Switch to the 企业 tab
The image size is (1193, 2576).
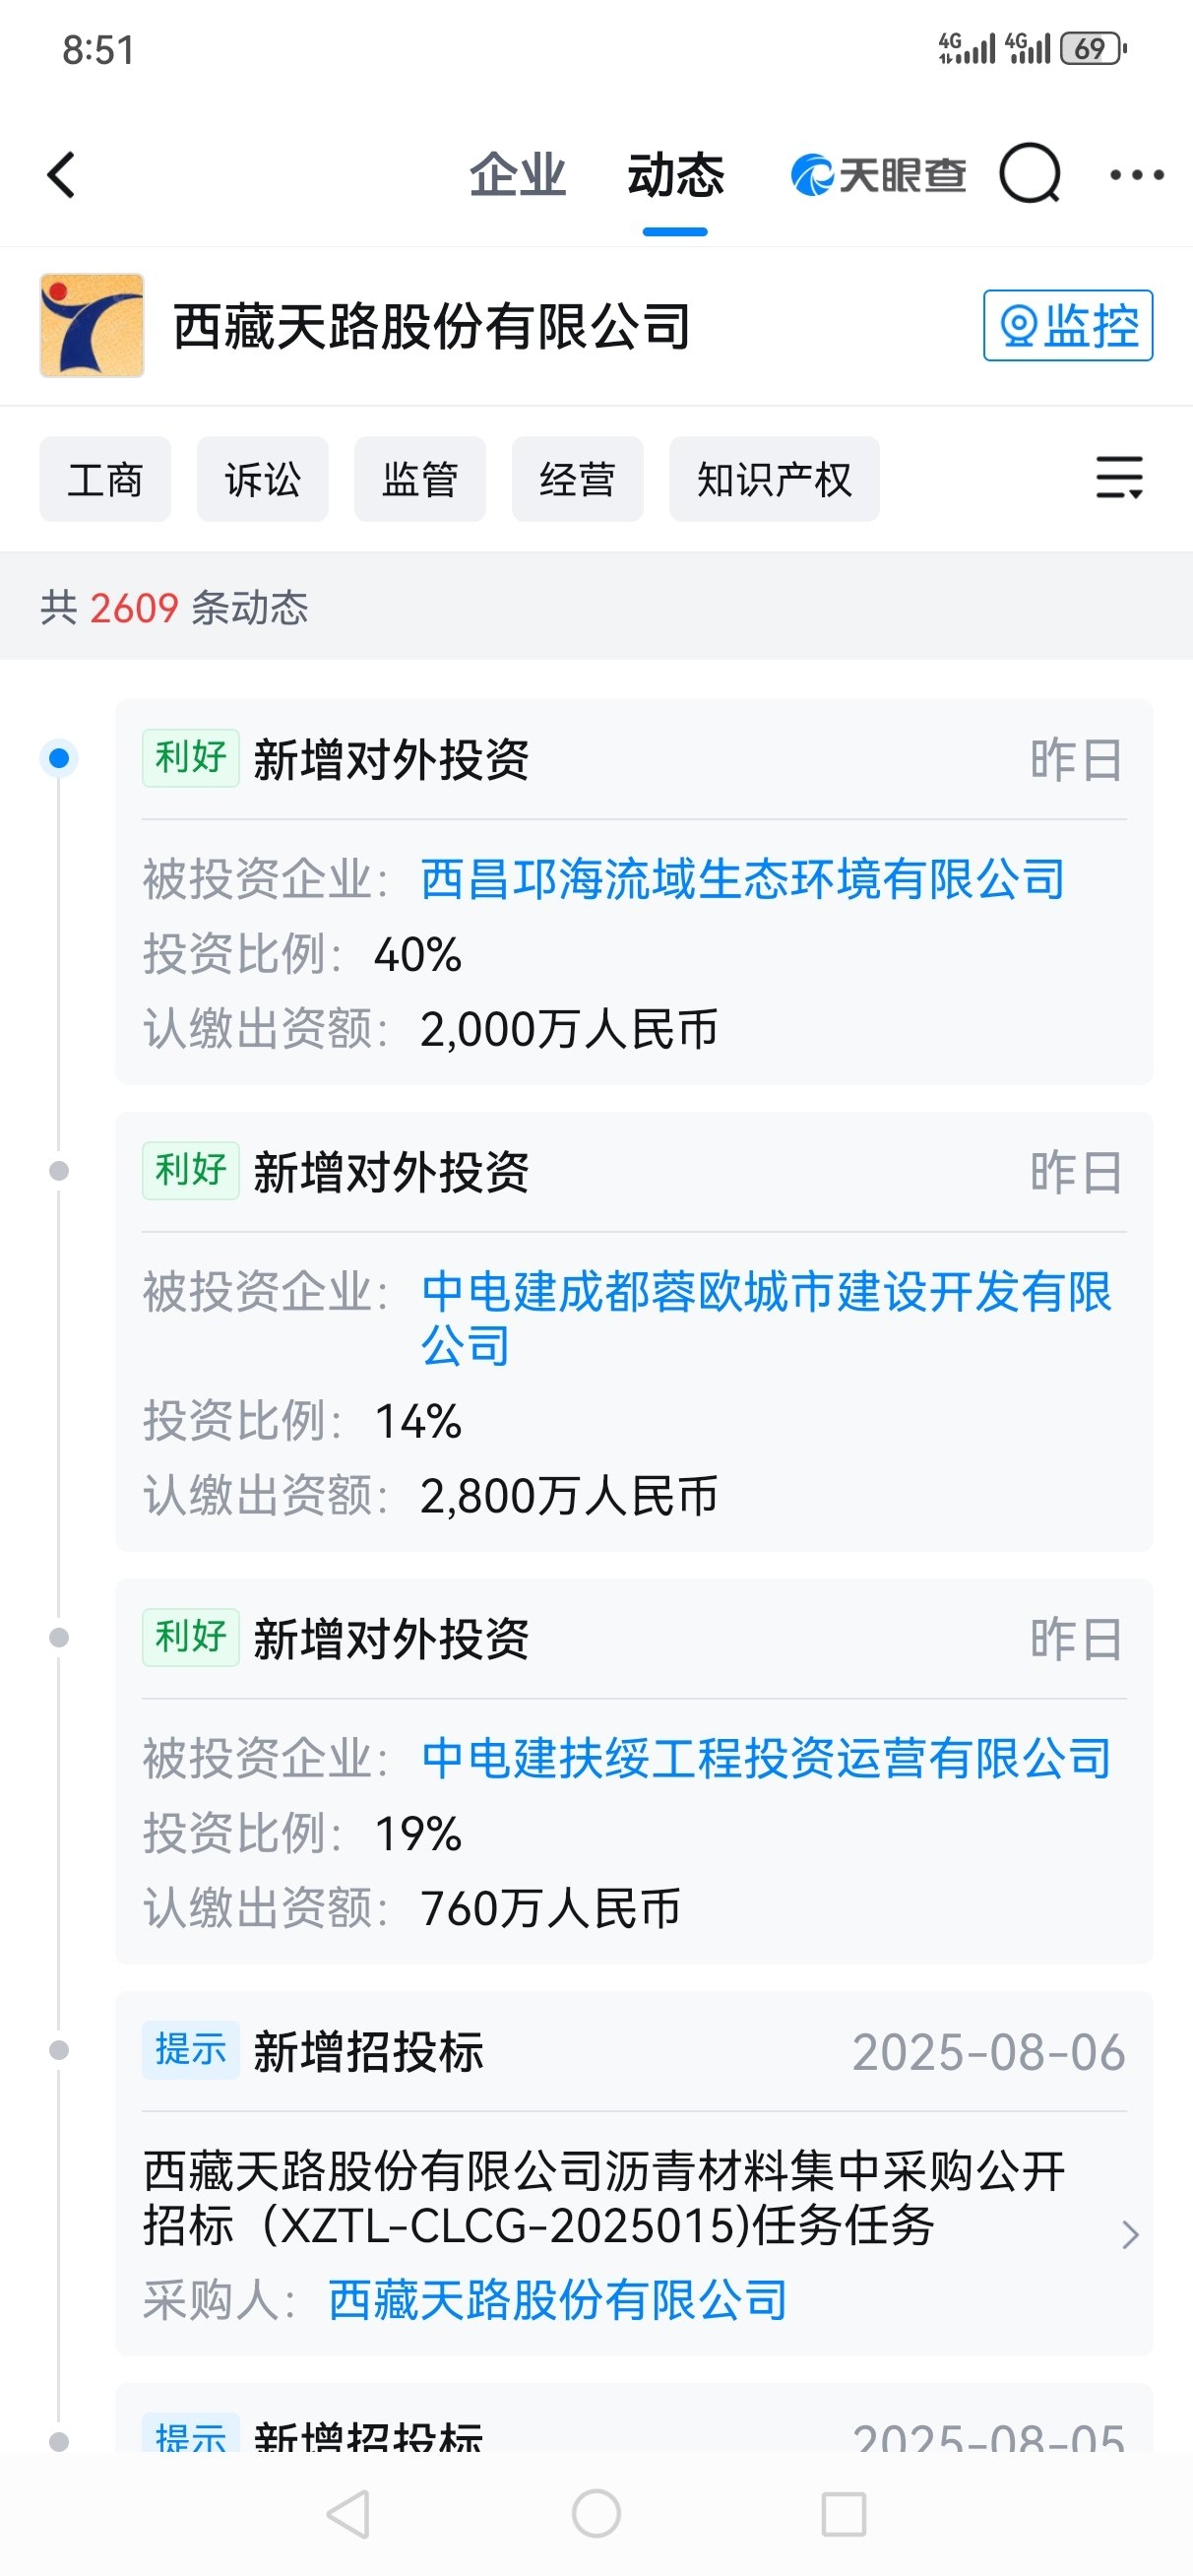point(518,175)
